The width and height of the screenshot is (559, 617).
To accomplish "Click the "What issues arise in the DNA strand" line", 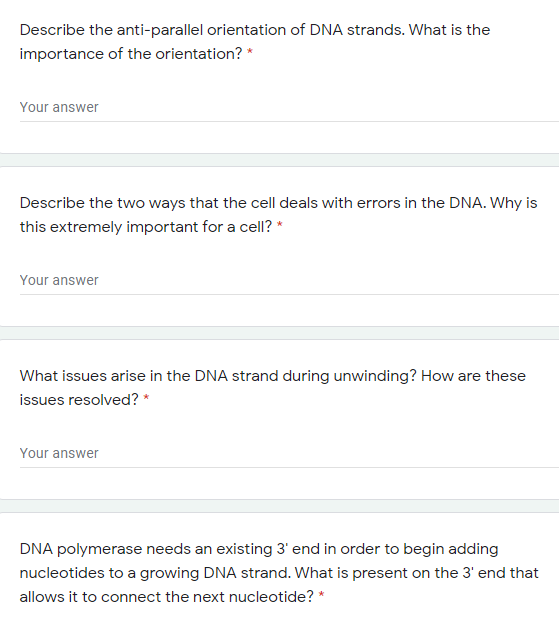I will pyautogui.click(x=273, y=376).
